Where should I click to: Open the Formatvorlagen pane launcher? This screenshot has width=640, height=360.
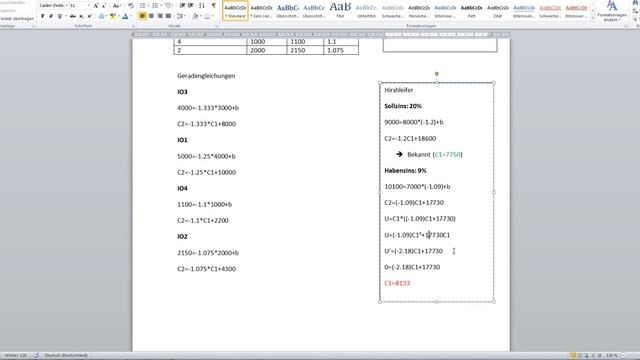(626, 26)
